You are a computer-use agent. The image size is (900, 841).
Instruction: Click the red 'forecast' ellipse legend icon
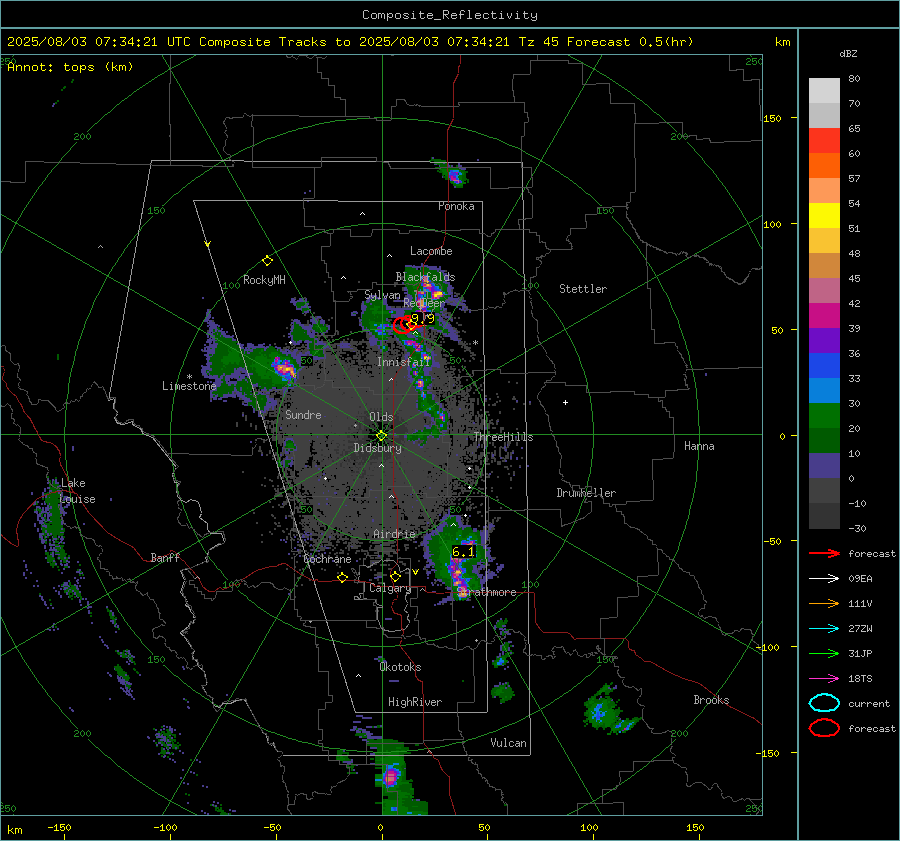[x=824, y=728]
